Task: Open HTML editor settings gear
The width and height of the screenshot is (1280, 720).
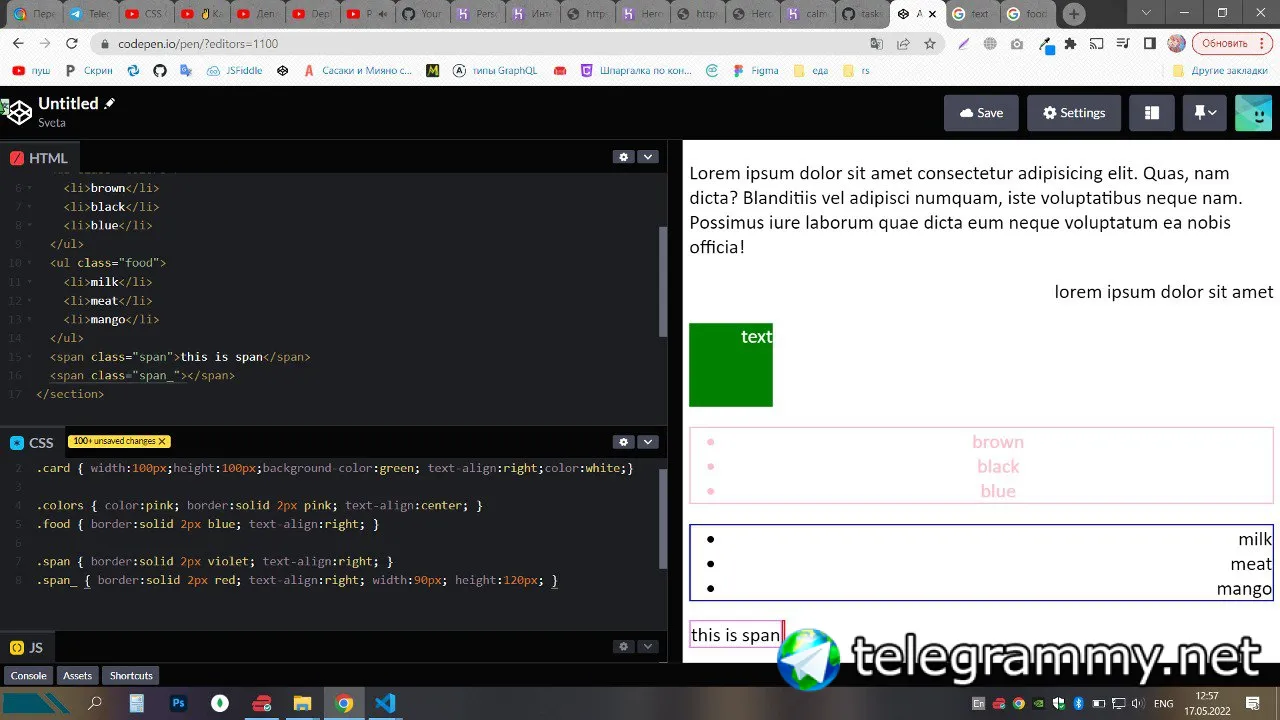Action: [624, 157]
